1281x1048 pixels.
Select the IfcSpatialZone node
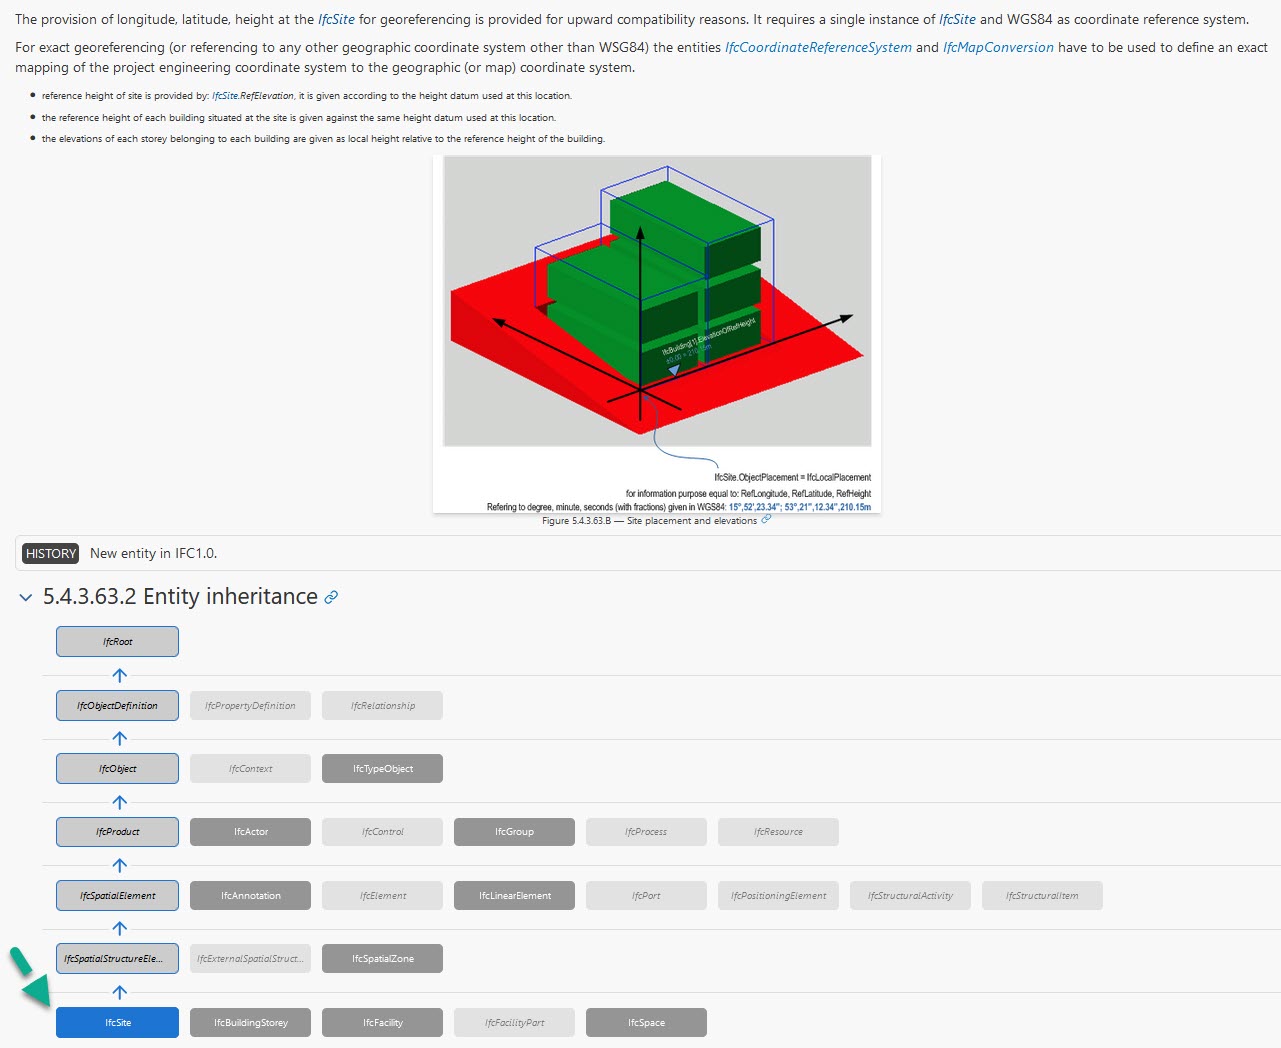[x=382, y=958]
